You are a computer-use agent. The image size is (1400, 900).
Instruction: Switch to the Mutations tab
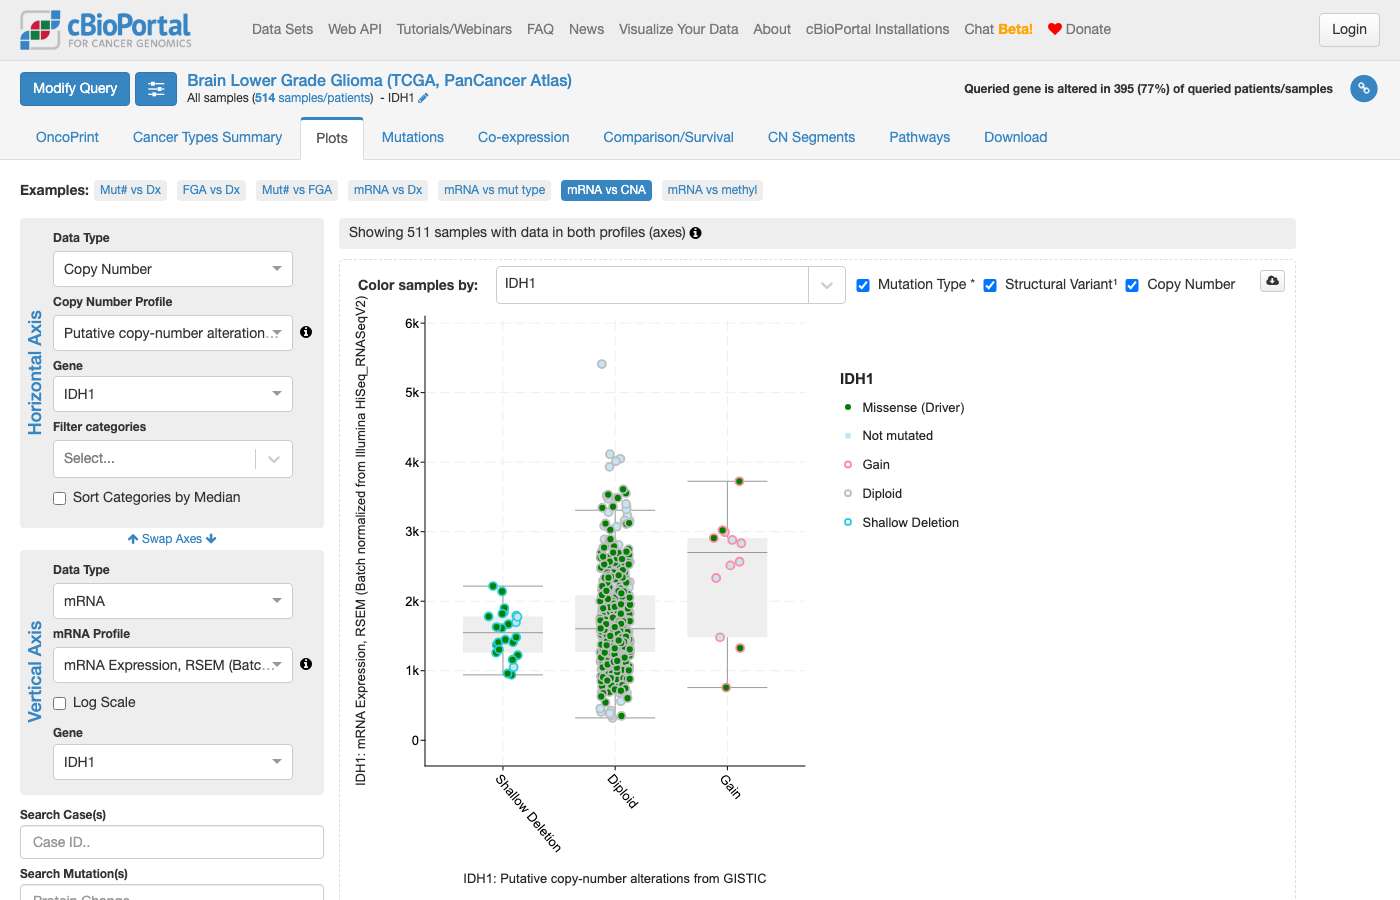click(413, 137)
